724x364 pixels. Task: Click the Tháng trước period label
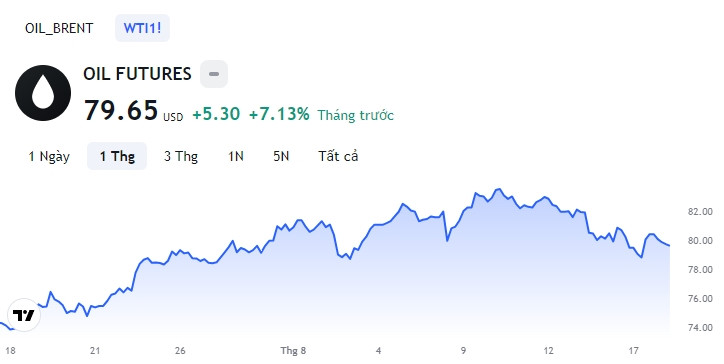point(356,115)
